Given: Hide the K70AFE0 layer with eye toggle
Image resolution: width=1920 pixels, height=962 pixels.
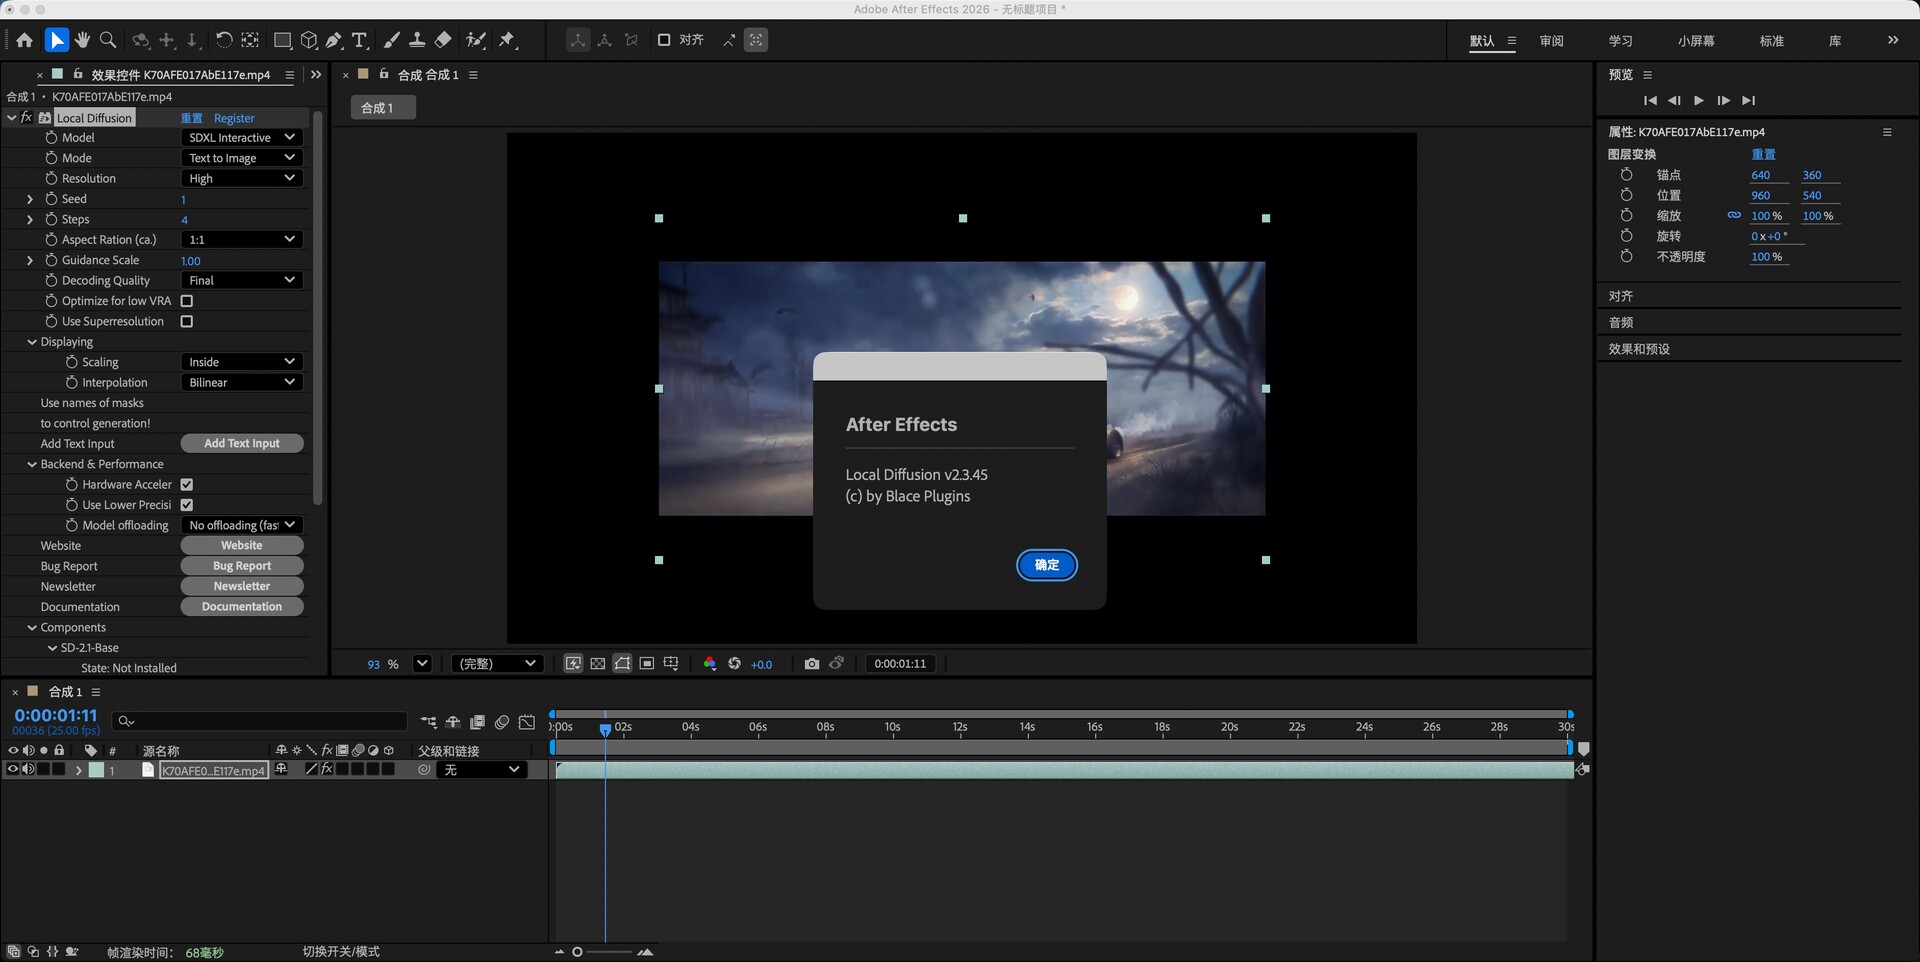Looking at the screenshot, I should coord(13,770).
